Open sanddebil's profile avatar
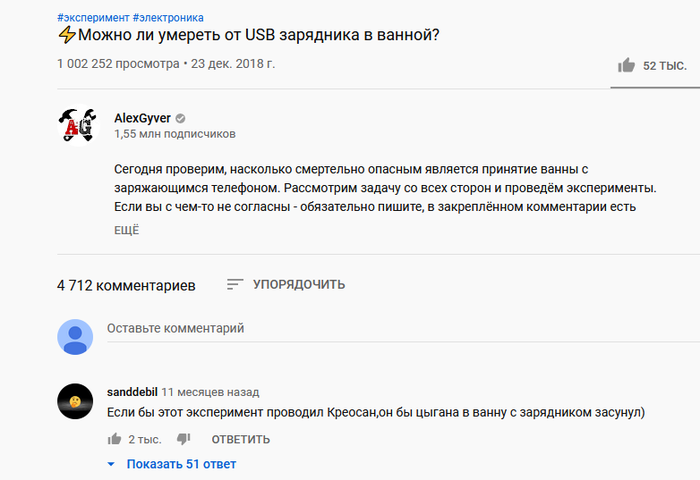 coord(75,401)
